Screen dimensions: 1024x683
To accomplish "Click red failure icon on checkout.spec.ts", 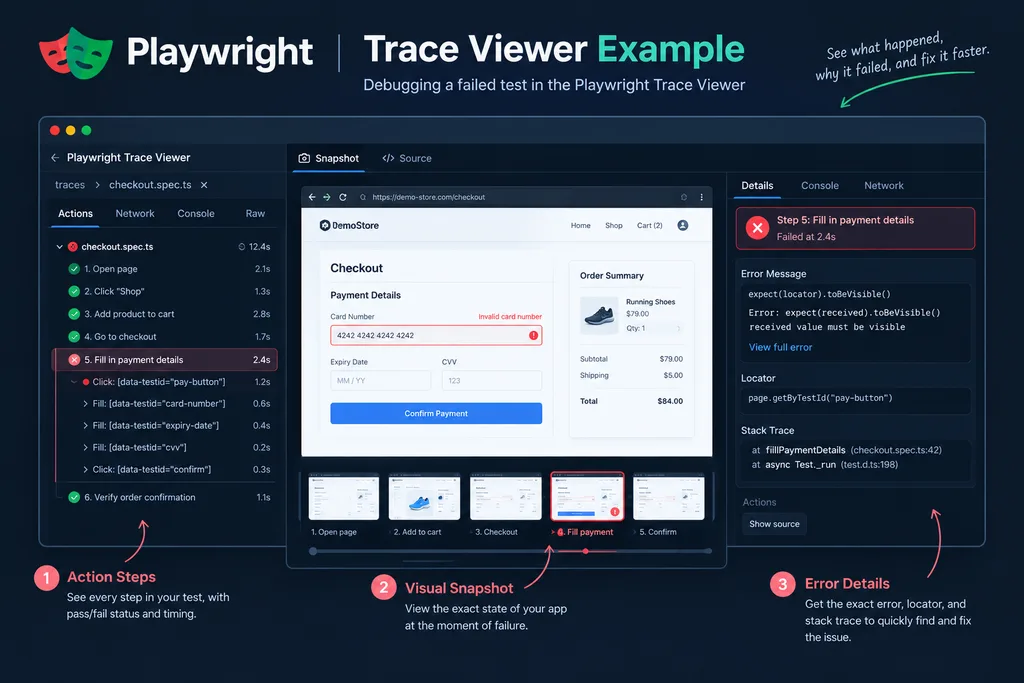I will point(73,247).
